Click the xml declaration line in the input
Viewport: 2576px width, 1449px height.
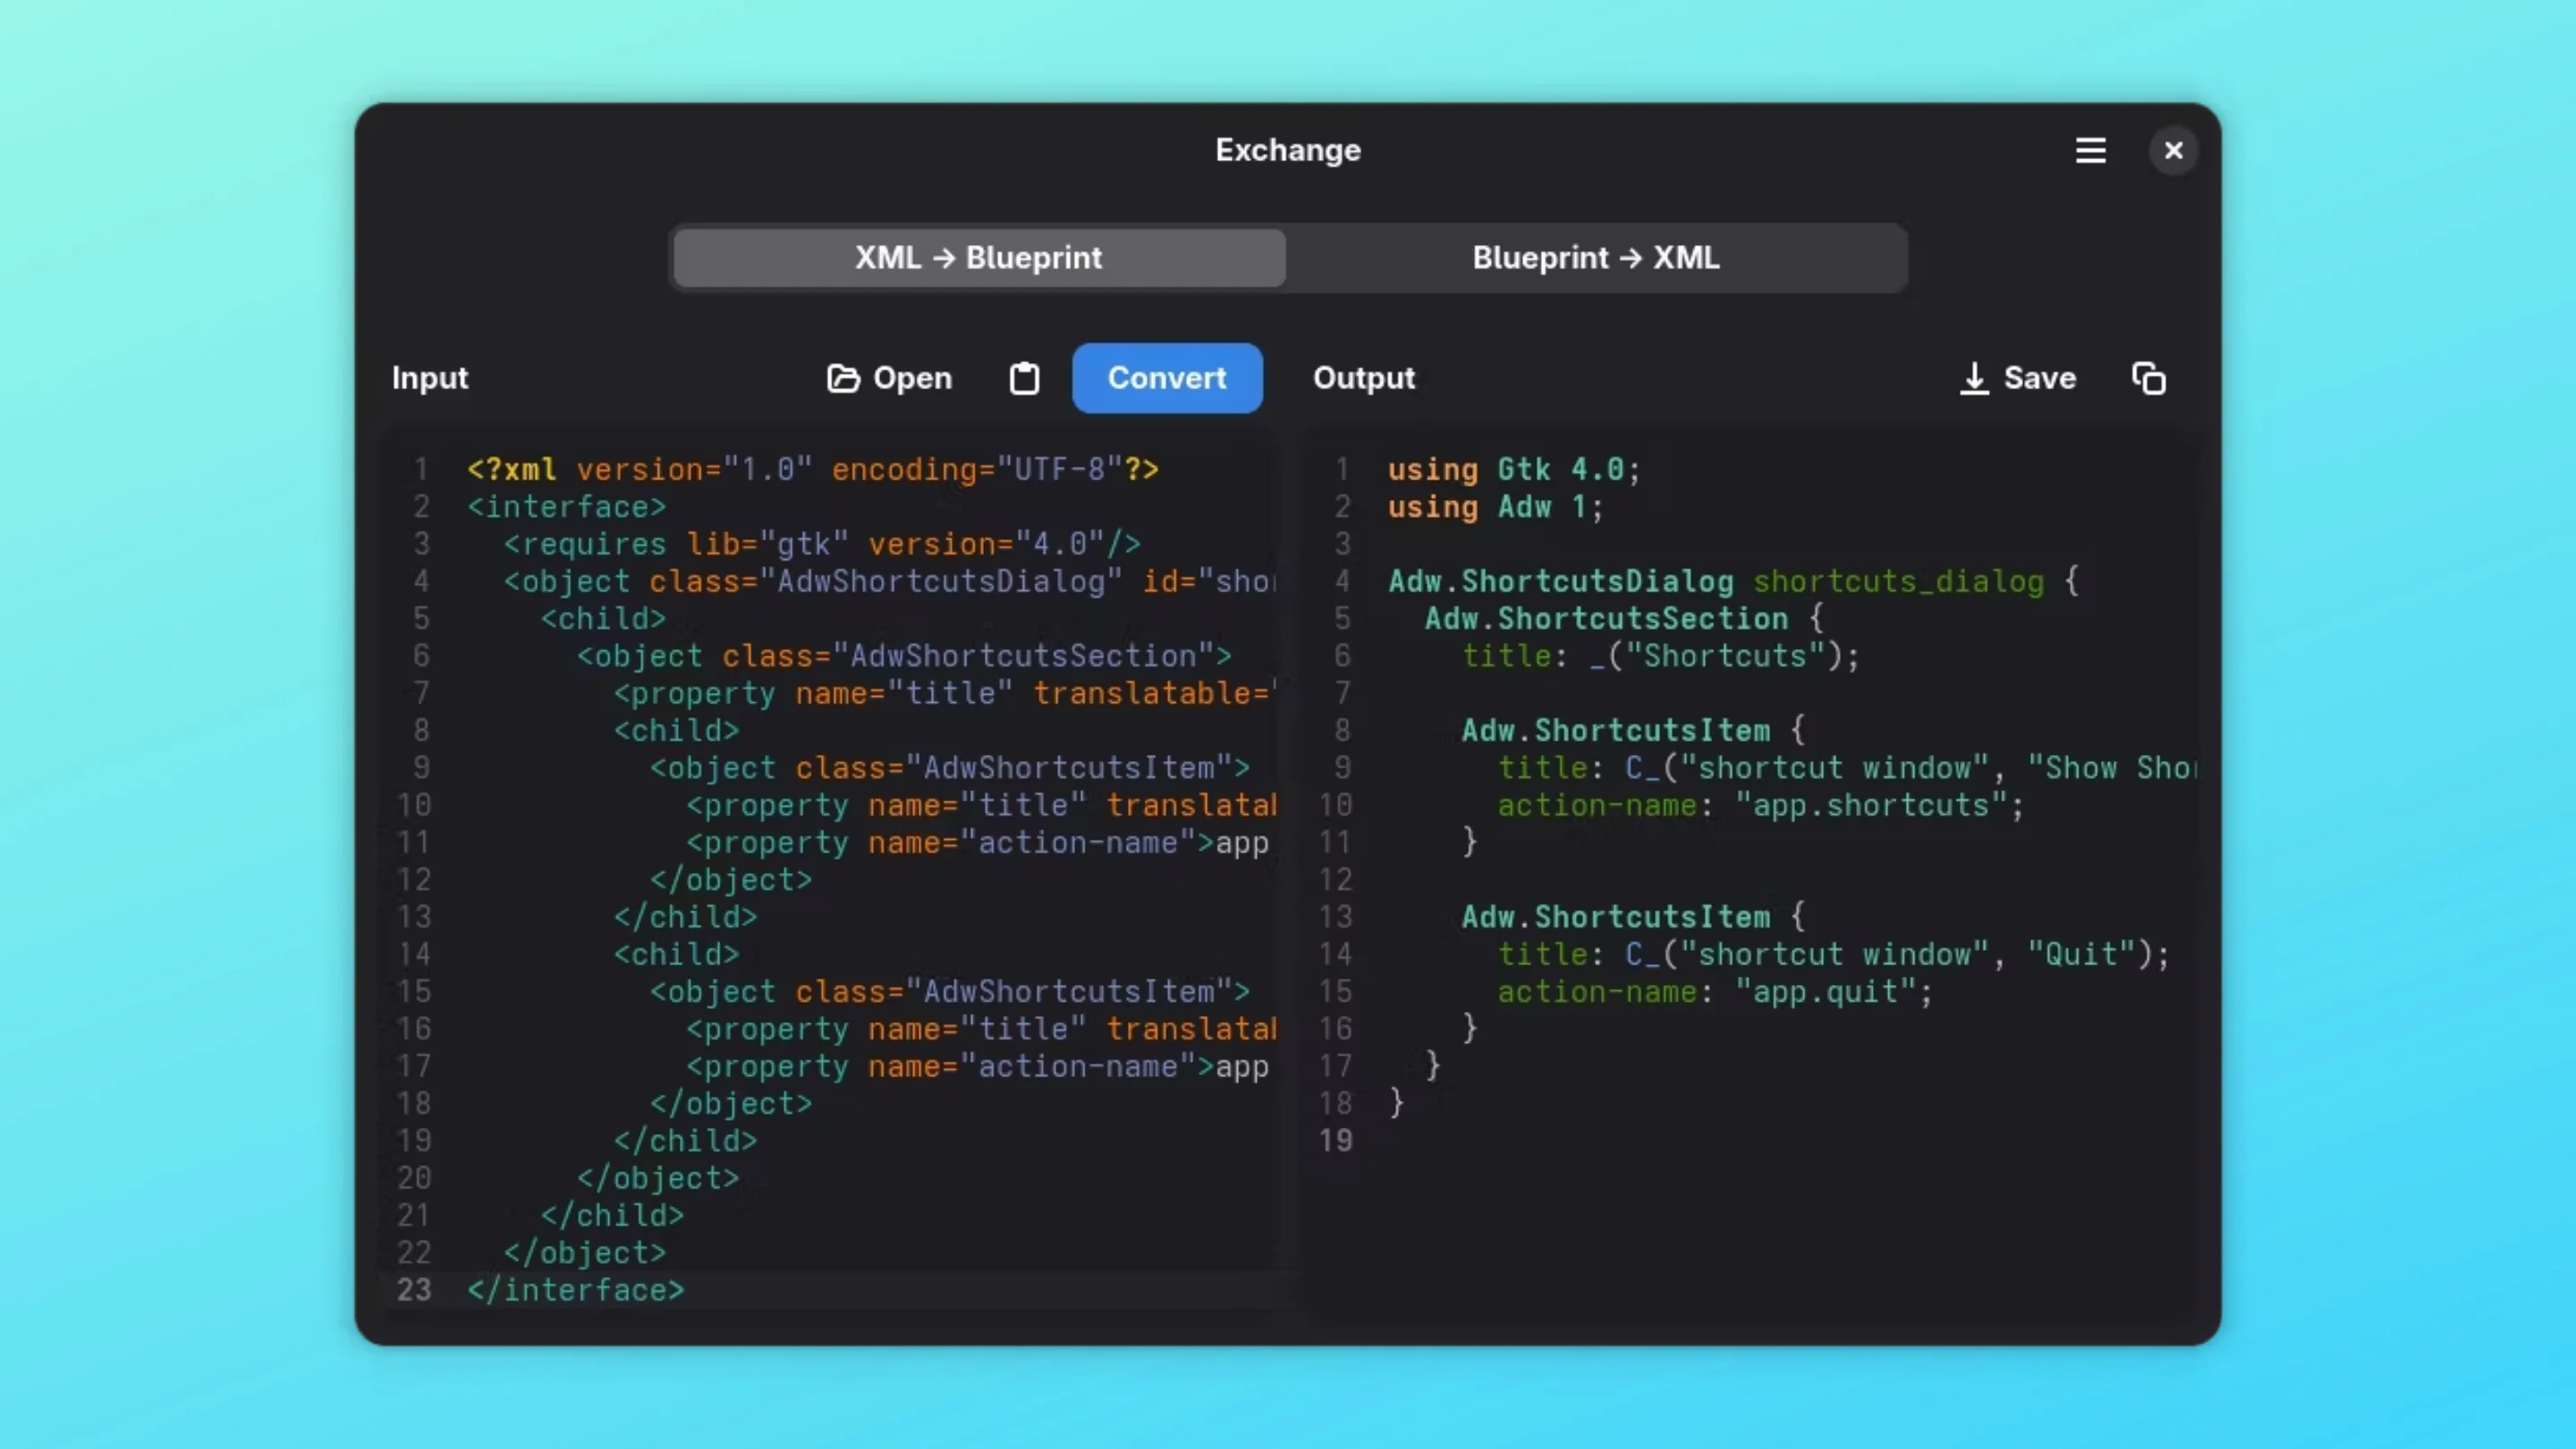point(810,469)
